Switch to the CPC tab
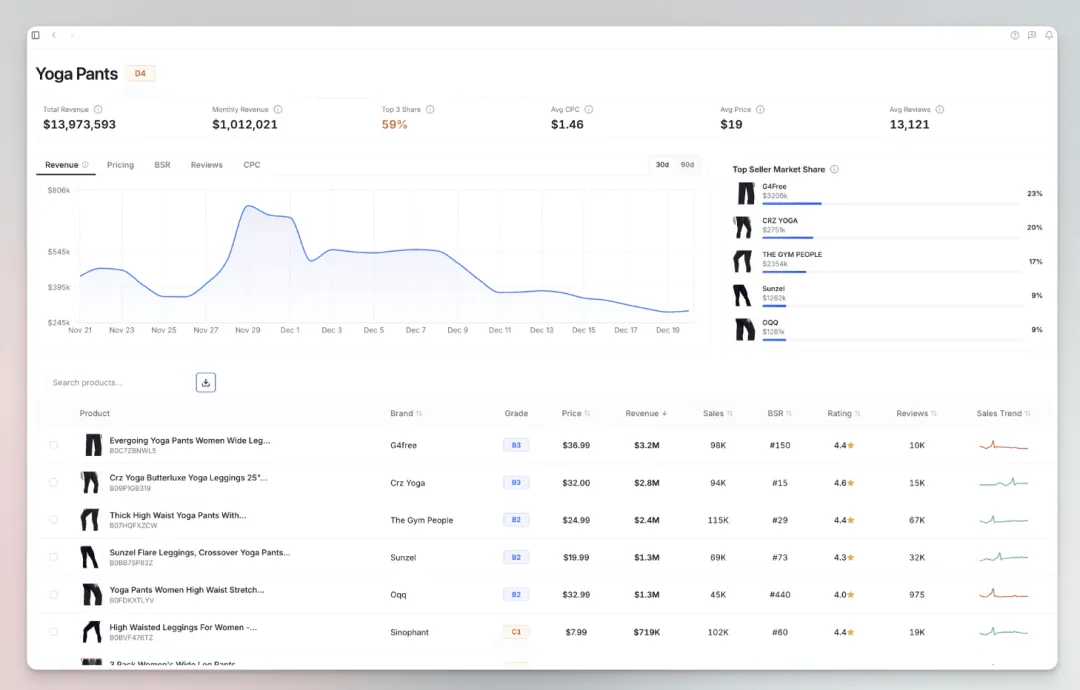1080x690 pixels. coord(252,165)
